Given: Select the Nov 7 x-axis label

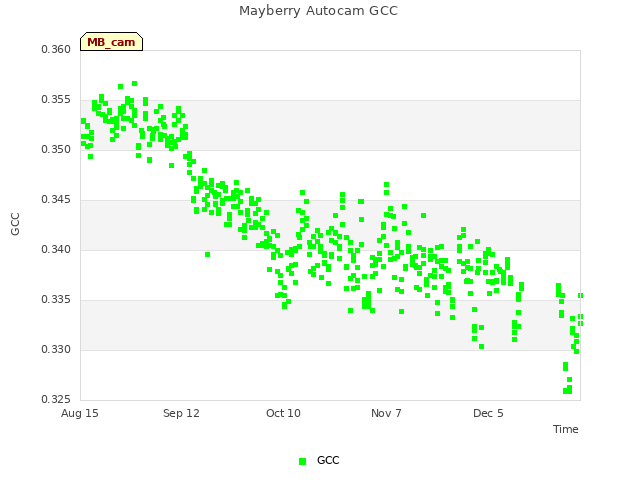Looking at the screenshot, I should 386,413.
